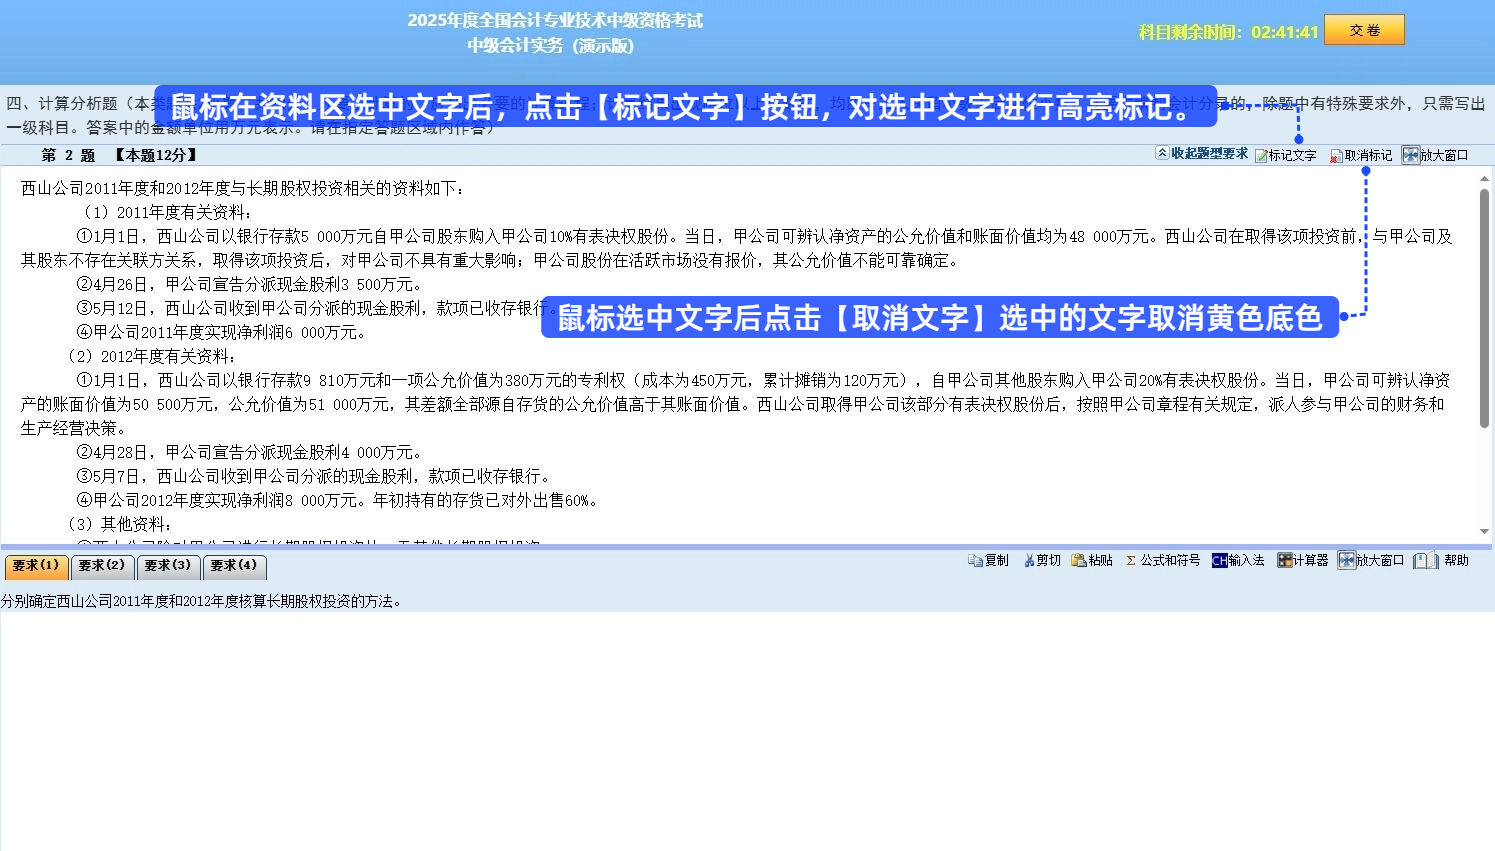Click the 交卷 submit exam button
This screenshot has width=1495, height=851.
coord(1362,29)
